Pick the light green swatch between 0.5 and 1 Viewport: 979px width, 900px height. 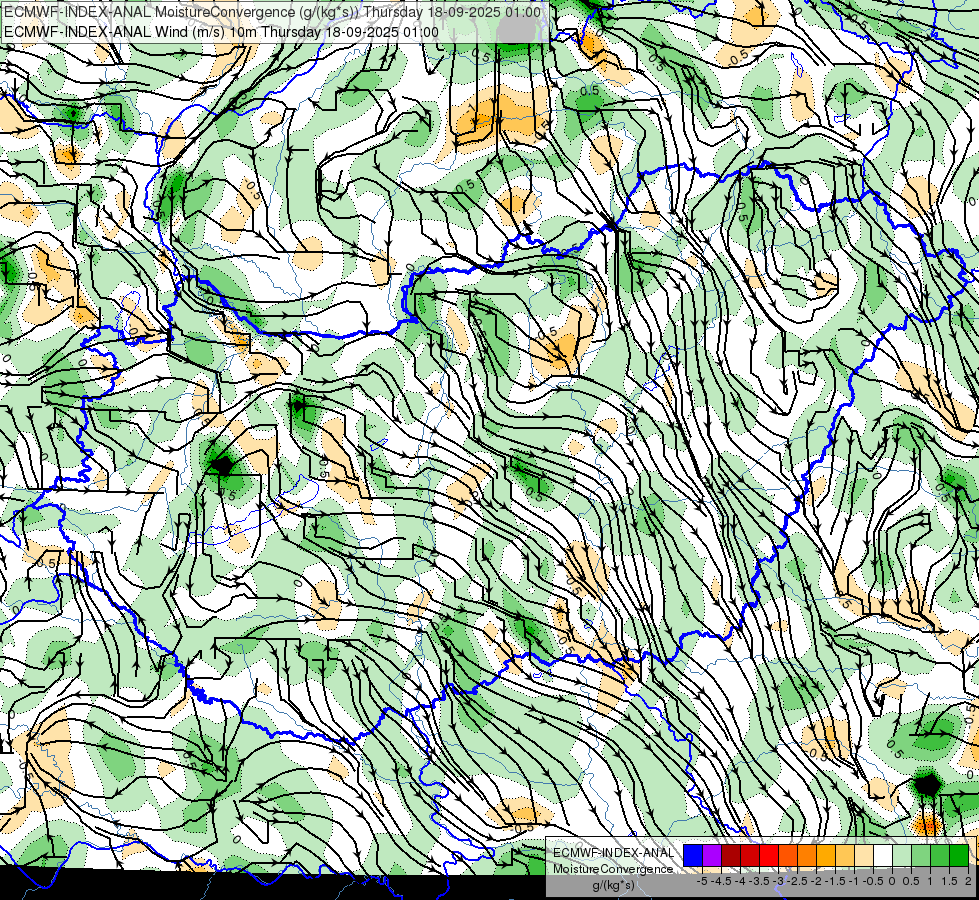[x=921, y=856]
